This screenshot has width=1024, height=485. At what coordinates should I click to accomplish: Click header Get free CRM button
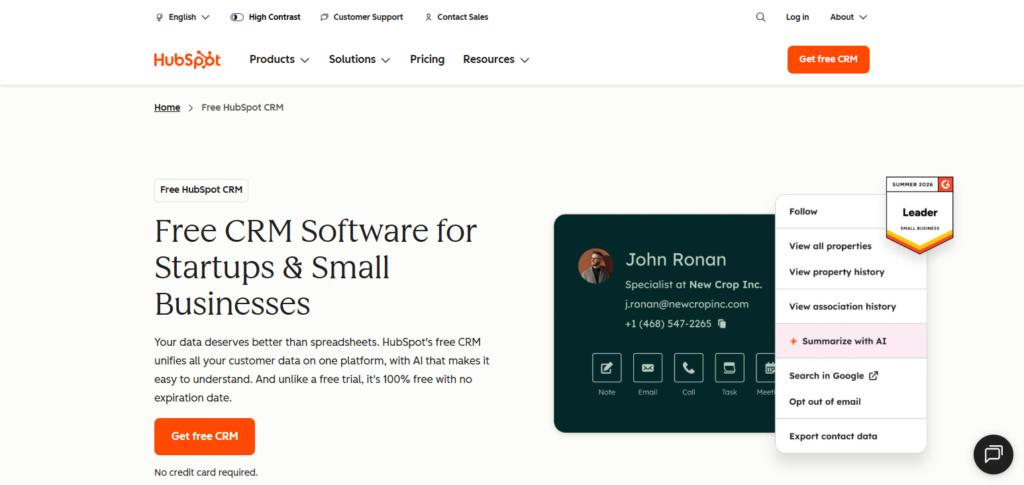pos(828,59)
